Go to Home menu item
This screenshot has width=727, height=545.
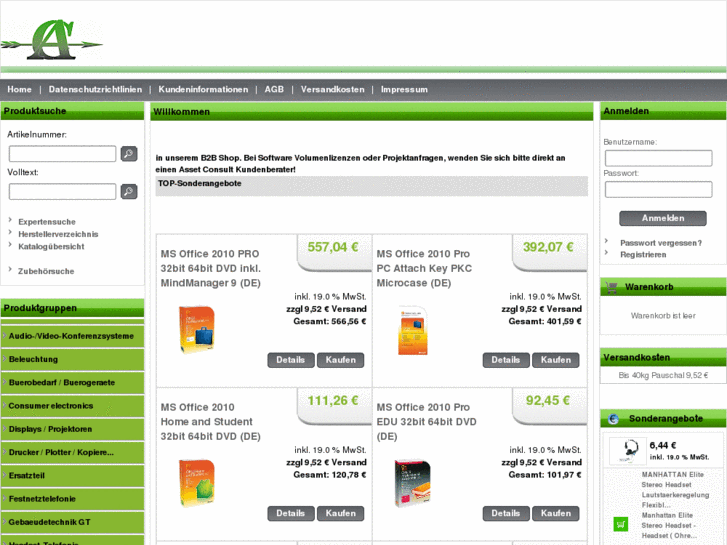[19, 90]
